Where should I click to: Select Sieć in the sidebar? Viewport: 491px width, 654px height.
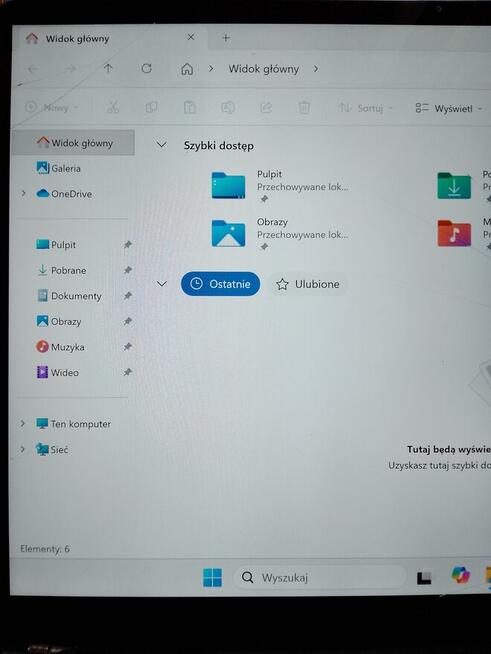coord(52,449)
